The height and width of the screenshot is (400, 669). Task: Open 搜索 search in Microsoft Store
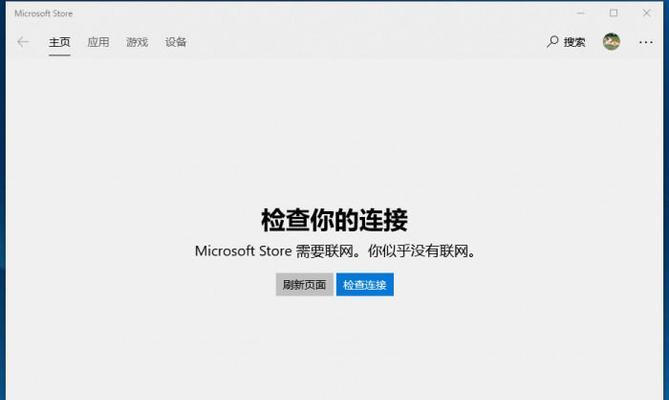click(x=566, y=42)
